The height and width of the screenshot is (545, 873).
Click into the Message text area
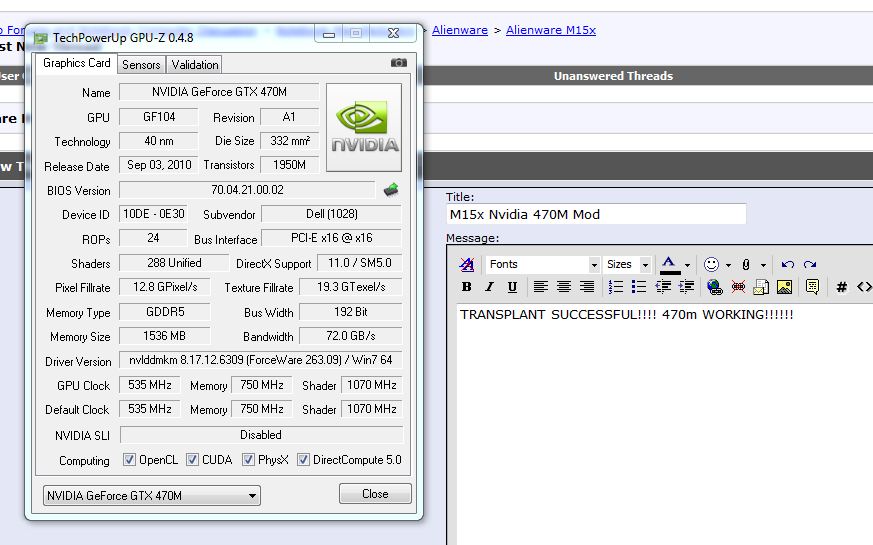coord(665,423)
